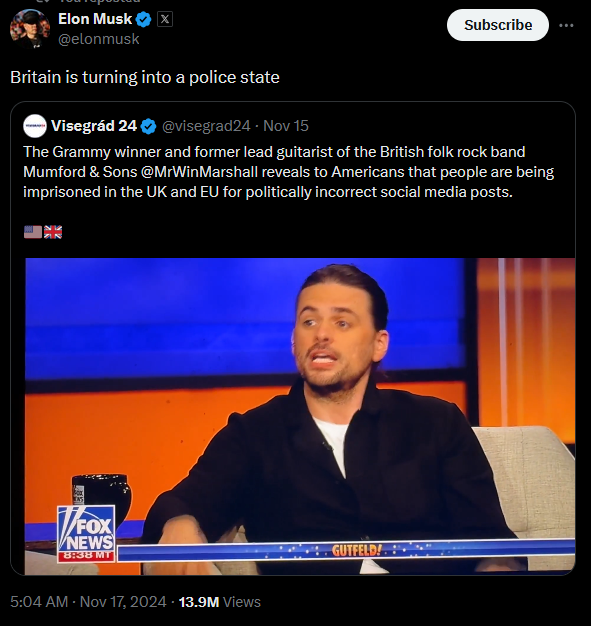591x626 pixels.
Task: Click the Fox News logo in video
Action: pyautogui.click(x=86, y=534)
